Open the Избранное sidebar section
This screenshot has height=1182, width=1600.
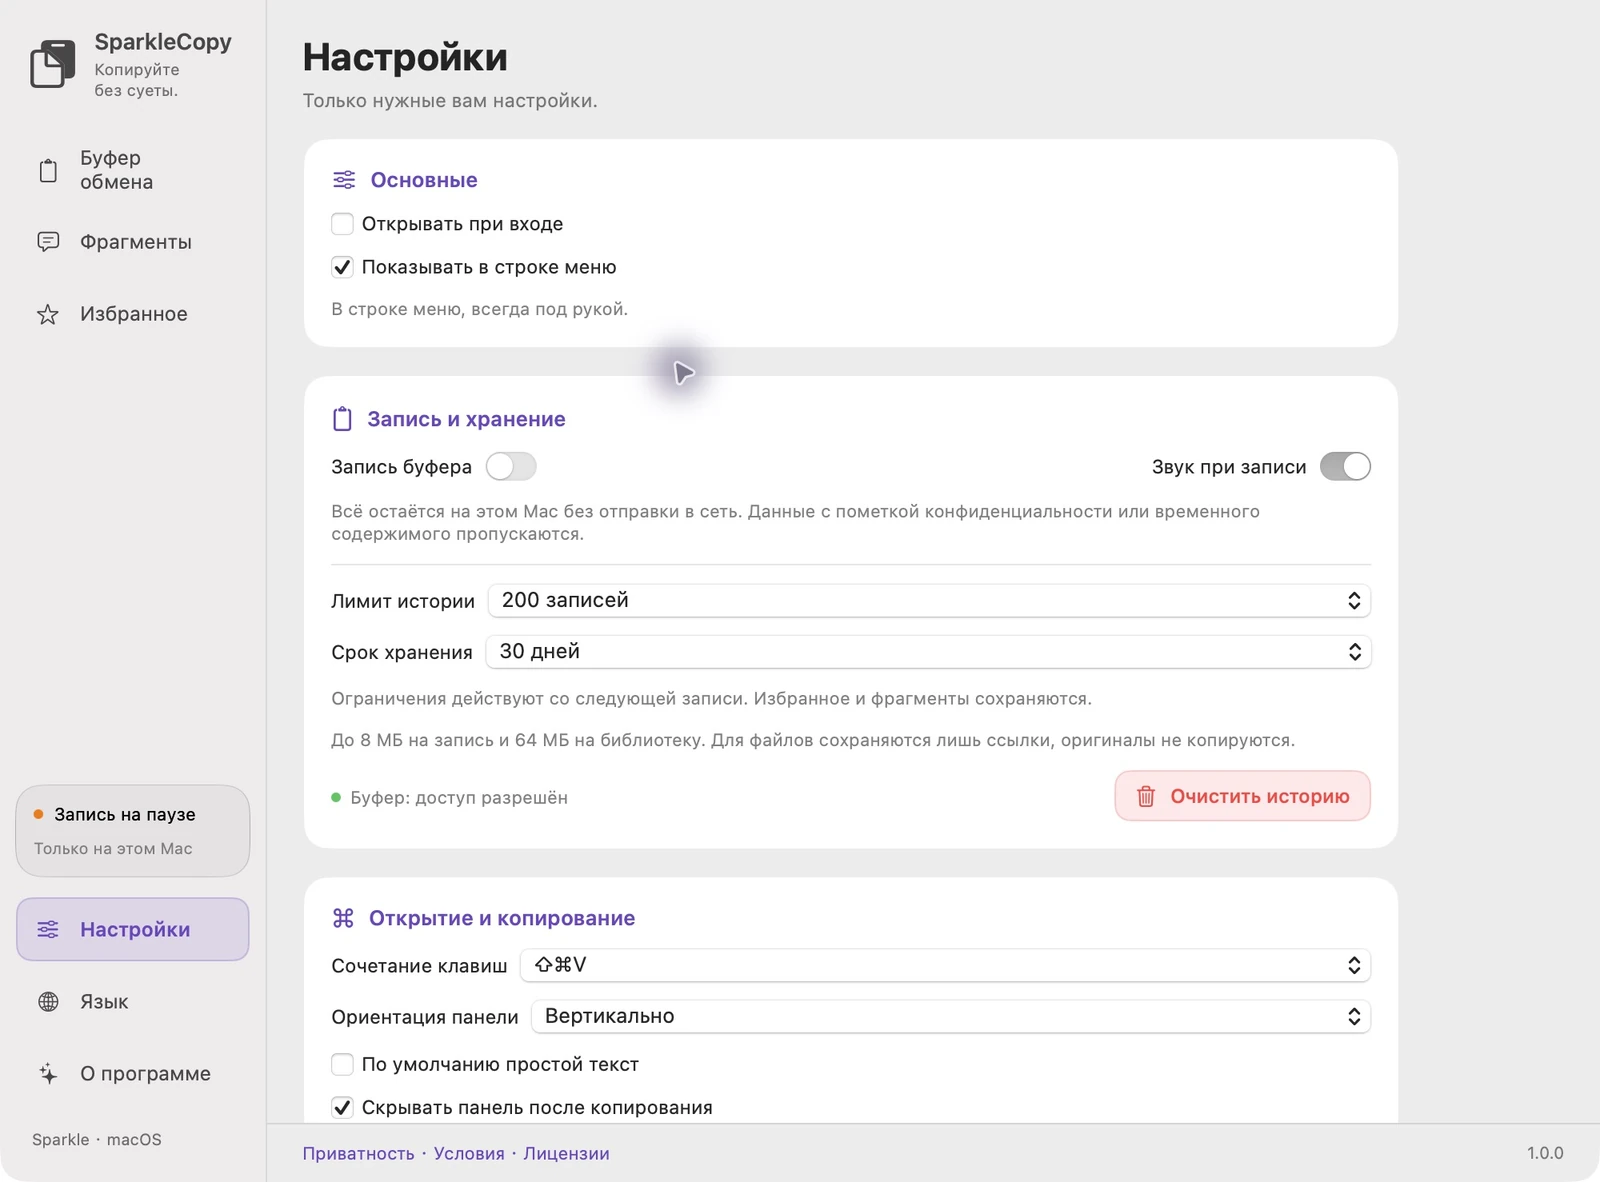(132, 314)
